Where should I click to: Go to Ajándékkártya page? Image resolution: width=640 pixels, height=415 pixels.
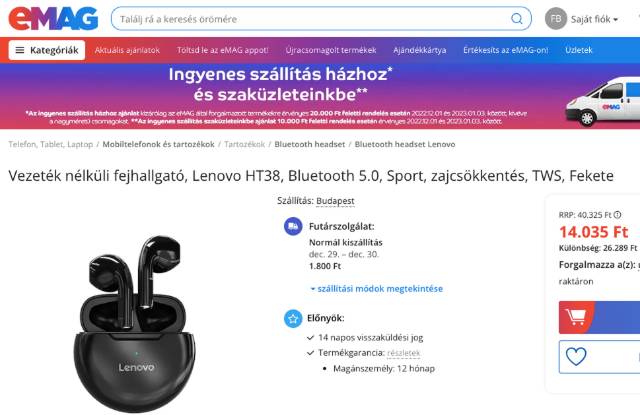pos(420,50)
